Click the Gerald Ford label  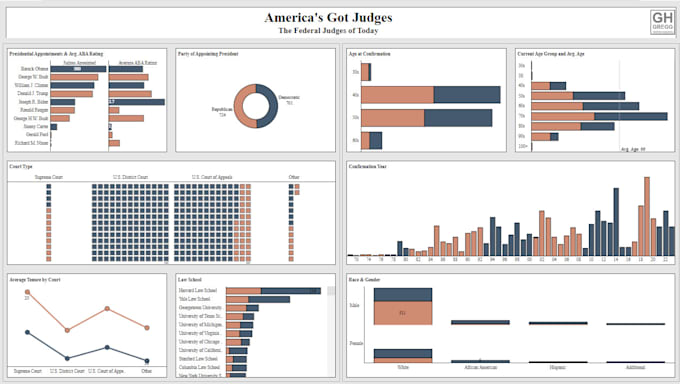[37, 135]
